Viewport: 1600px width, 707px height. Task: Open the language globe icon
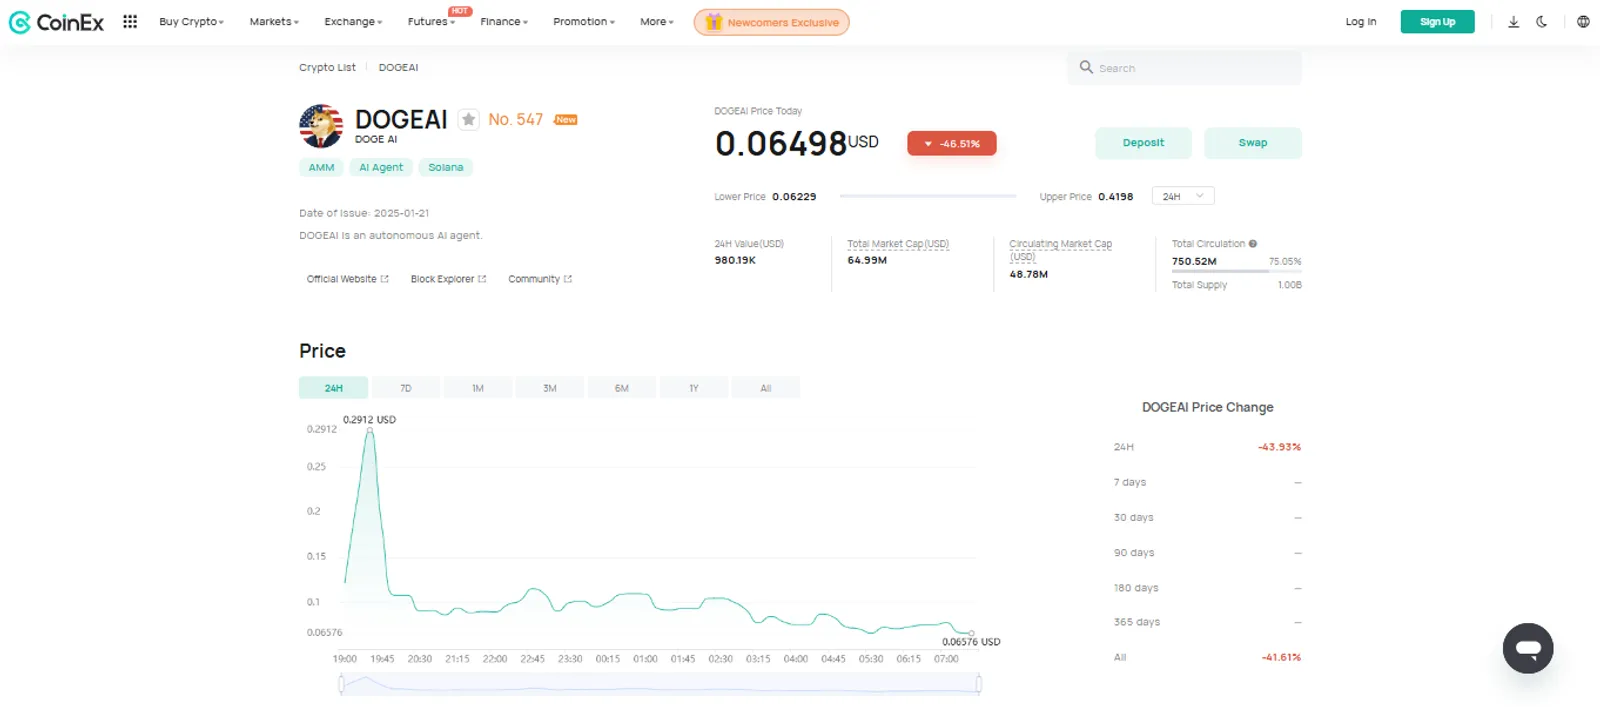coord(1583,21)
